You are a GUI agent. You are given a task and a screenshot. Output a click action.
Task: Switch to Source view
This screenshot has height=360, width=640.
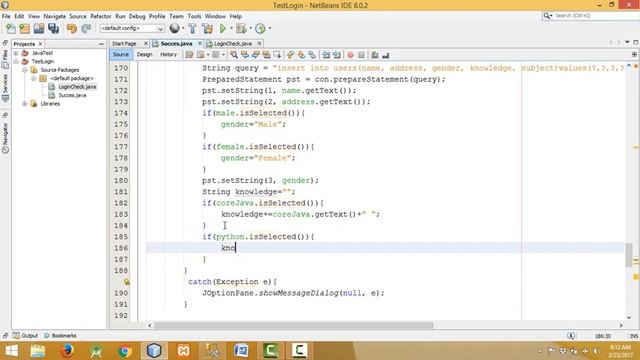click(120, 55)
